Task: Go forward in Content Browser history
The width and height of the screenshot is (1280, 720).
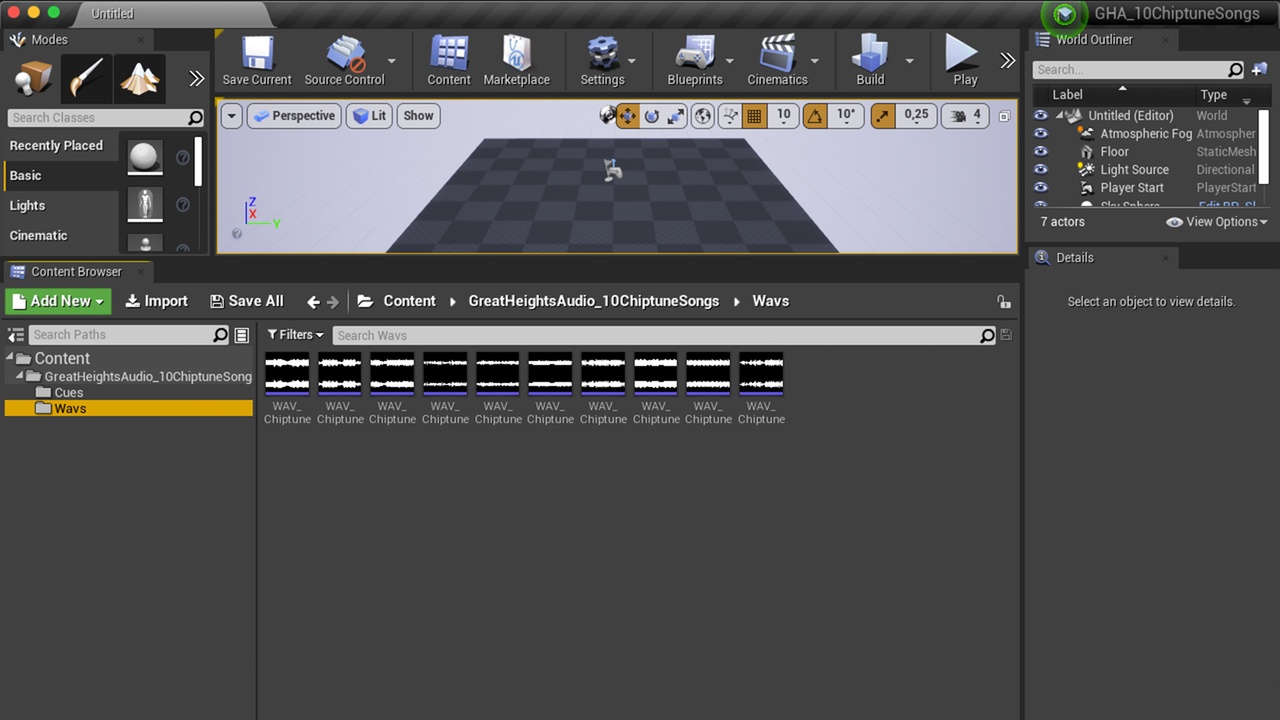Action: coord(333,301)
